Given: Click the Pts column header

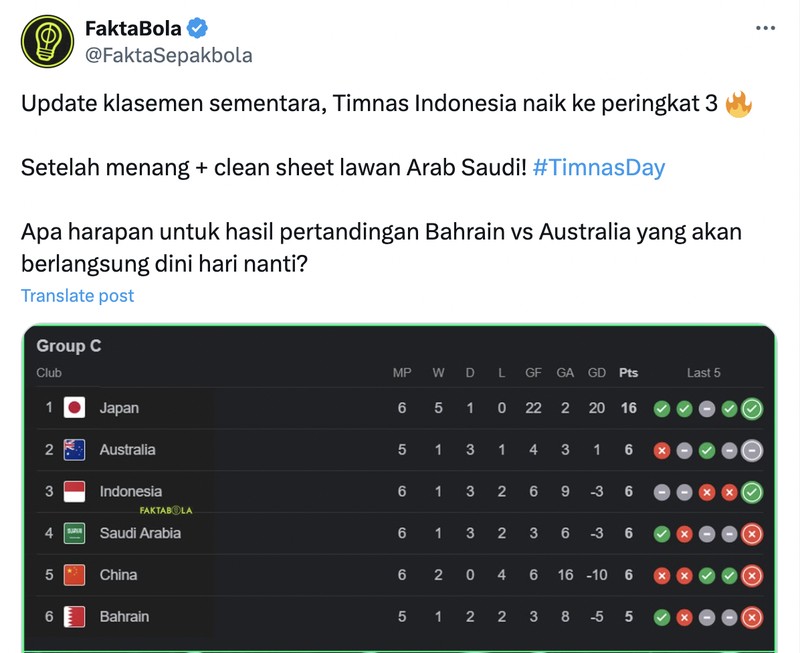Looking at the screenshot, I should point(627,372).
